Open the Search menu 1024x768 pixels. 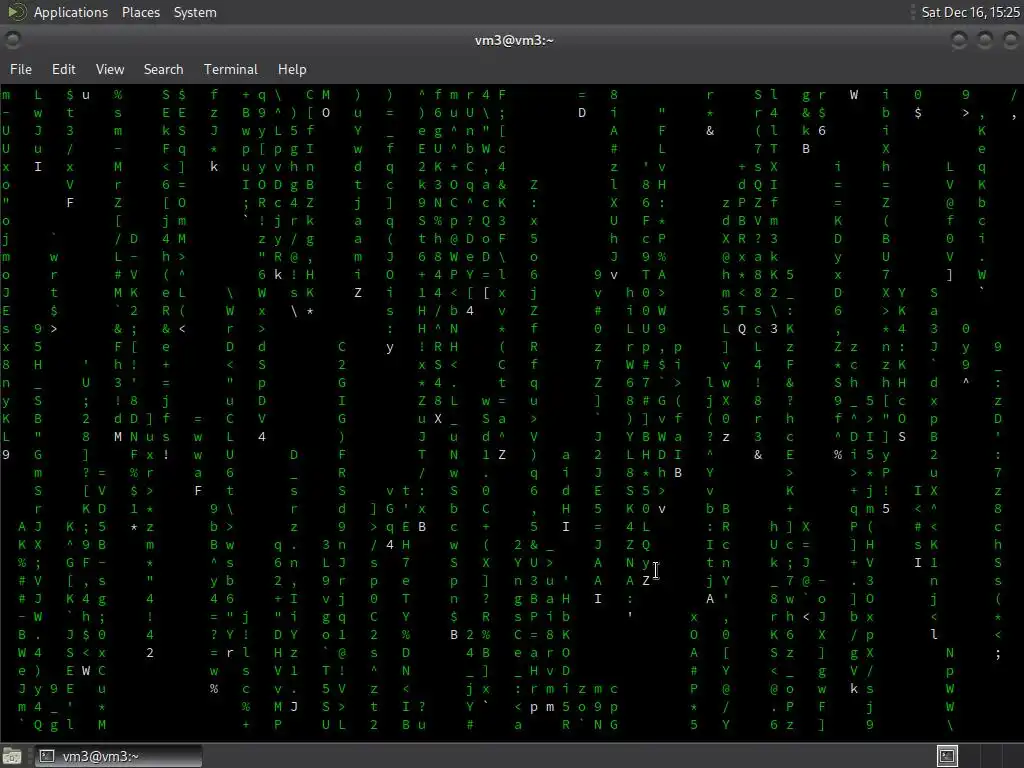click(163, 69)
